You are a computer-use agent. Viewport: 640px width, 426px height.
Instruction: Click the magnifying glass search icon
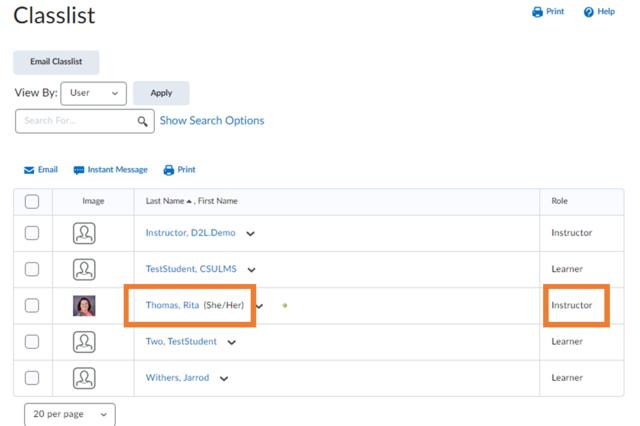click(144, 121)
